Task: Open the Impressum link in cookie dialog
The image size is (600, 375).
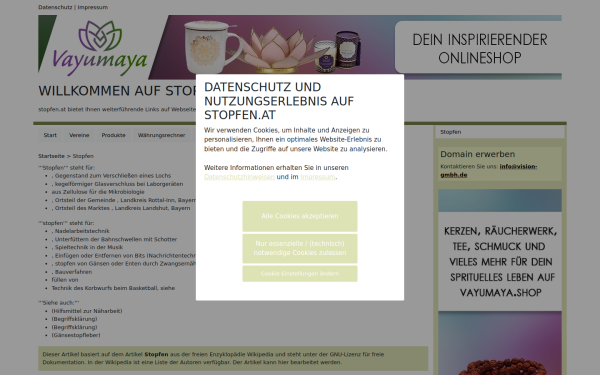Action: (x=318, y=177)
